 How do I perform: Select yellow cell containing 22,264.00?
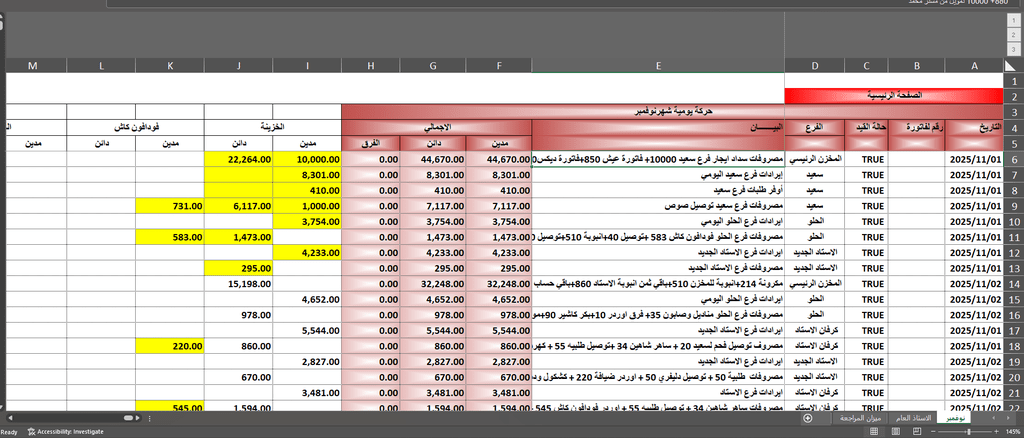point(237,158)
